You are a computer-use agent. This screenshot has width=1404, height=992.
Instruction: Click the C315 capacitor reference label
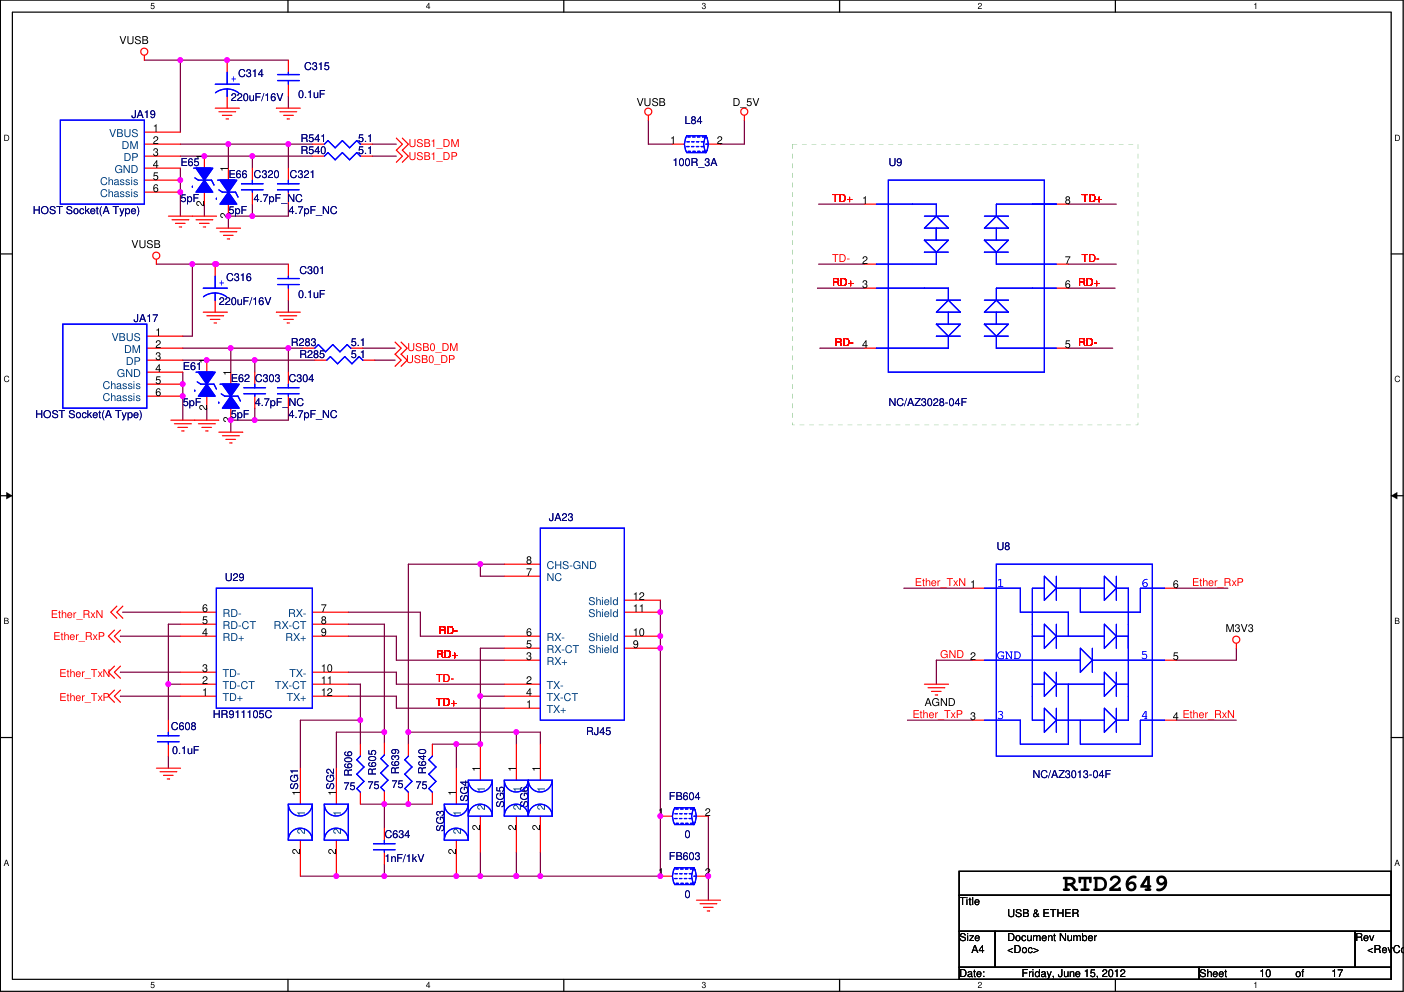317,67
